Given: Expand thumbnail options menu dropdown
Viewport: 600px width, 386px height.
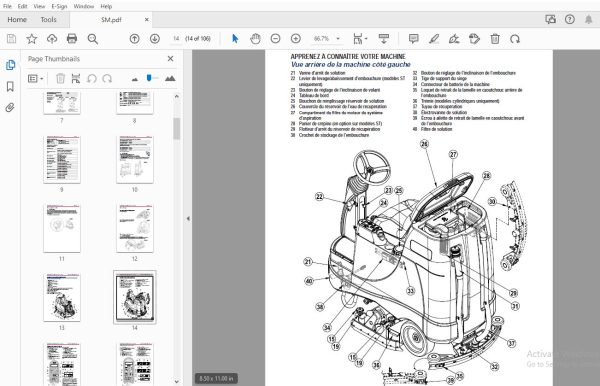Looking at the screenshot, I should [36, 78].
